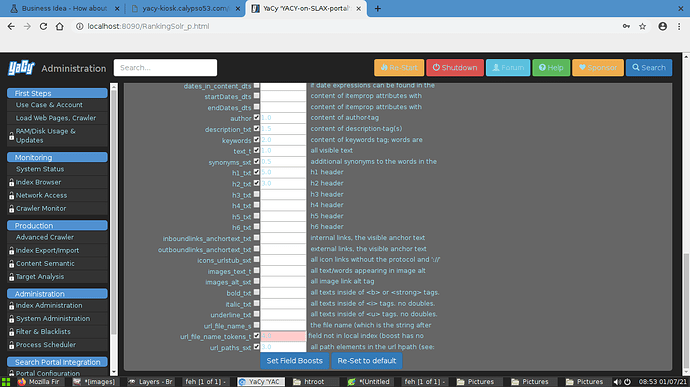The image size is (690, 387).
Task: Click the saved-password key icon
Action: click(626, 26)
